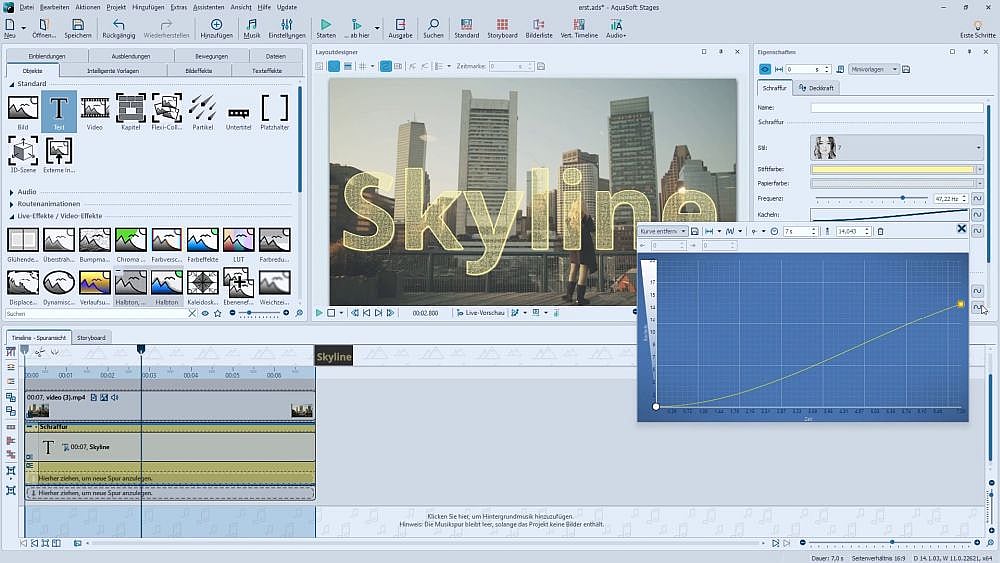The width and height of the screenshot is (1000, 563).
Task: Click the Kurve entfernen button
Action: 662,231
